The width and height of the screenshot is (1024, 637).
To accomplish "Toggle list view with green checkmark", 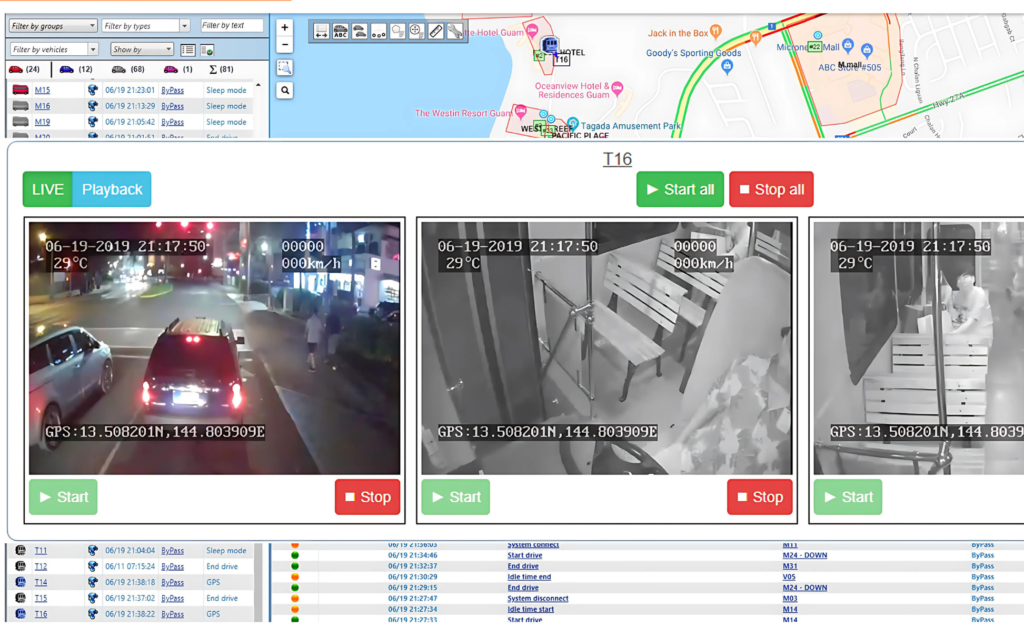I will pos(207,49).
